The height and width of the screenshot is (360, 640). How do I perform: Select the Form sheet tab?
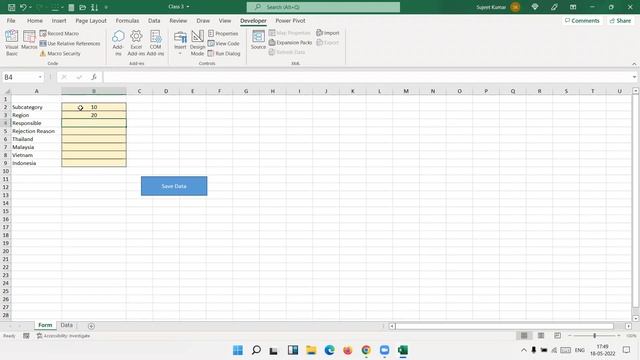[45, 325]
